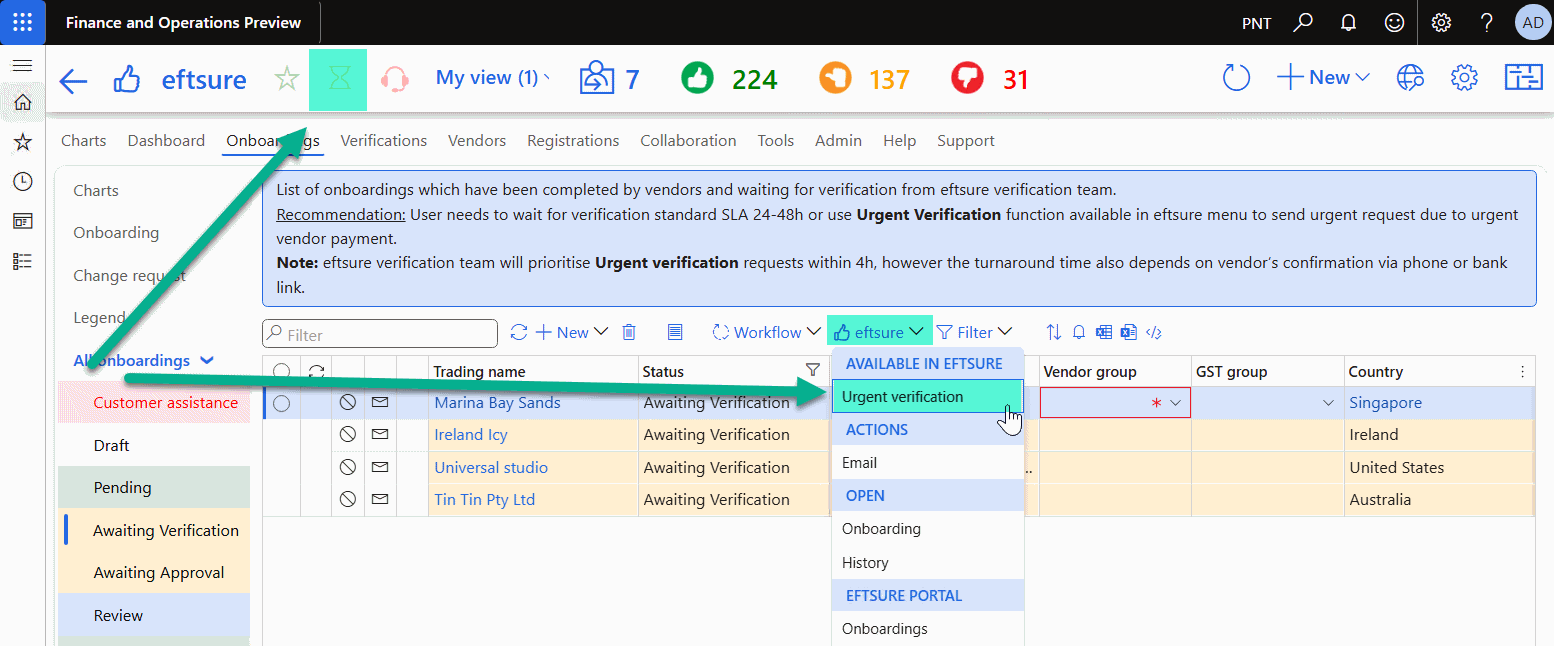Open the Registrations tab

coord(573,141)
